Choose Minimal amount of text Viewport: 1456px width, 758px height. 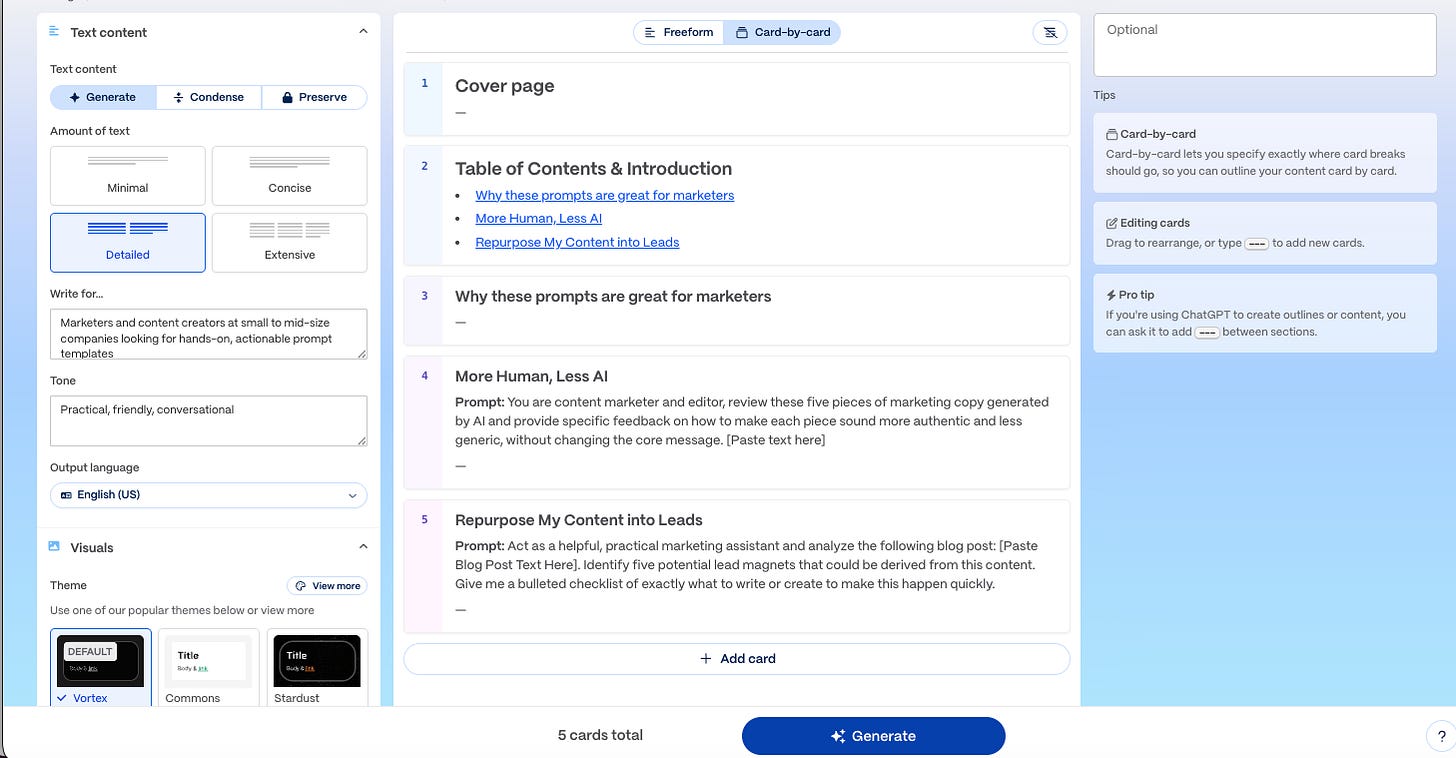coord(128,176)
